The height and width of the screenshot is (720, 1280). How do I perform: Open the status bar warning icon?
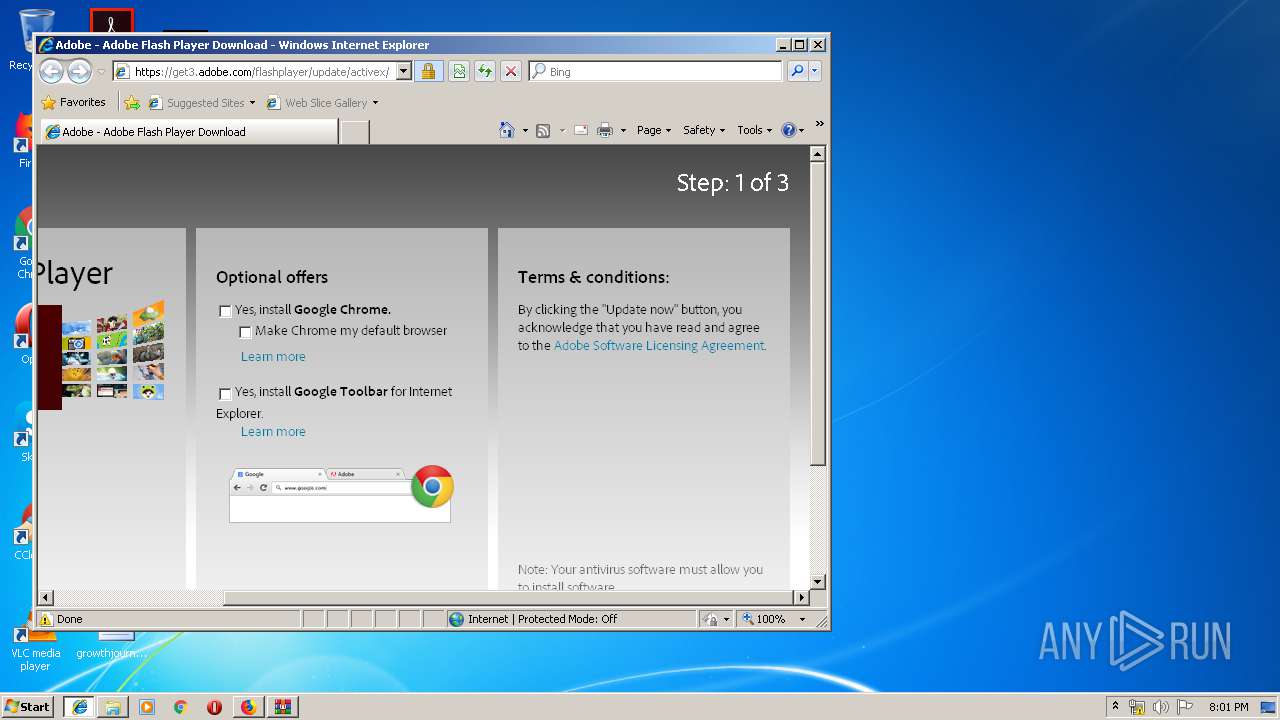[x=46, y=619]
